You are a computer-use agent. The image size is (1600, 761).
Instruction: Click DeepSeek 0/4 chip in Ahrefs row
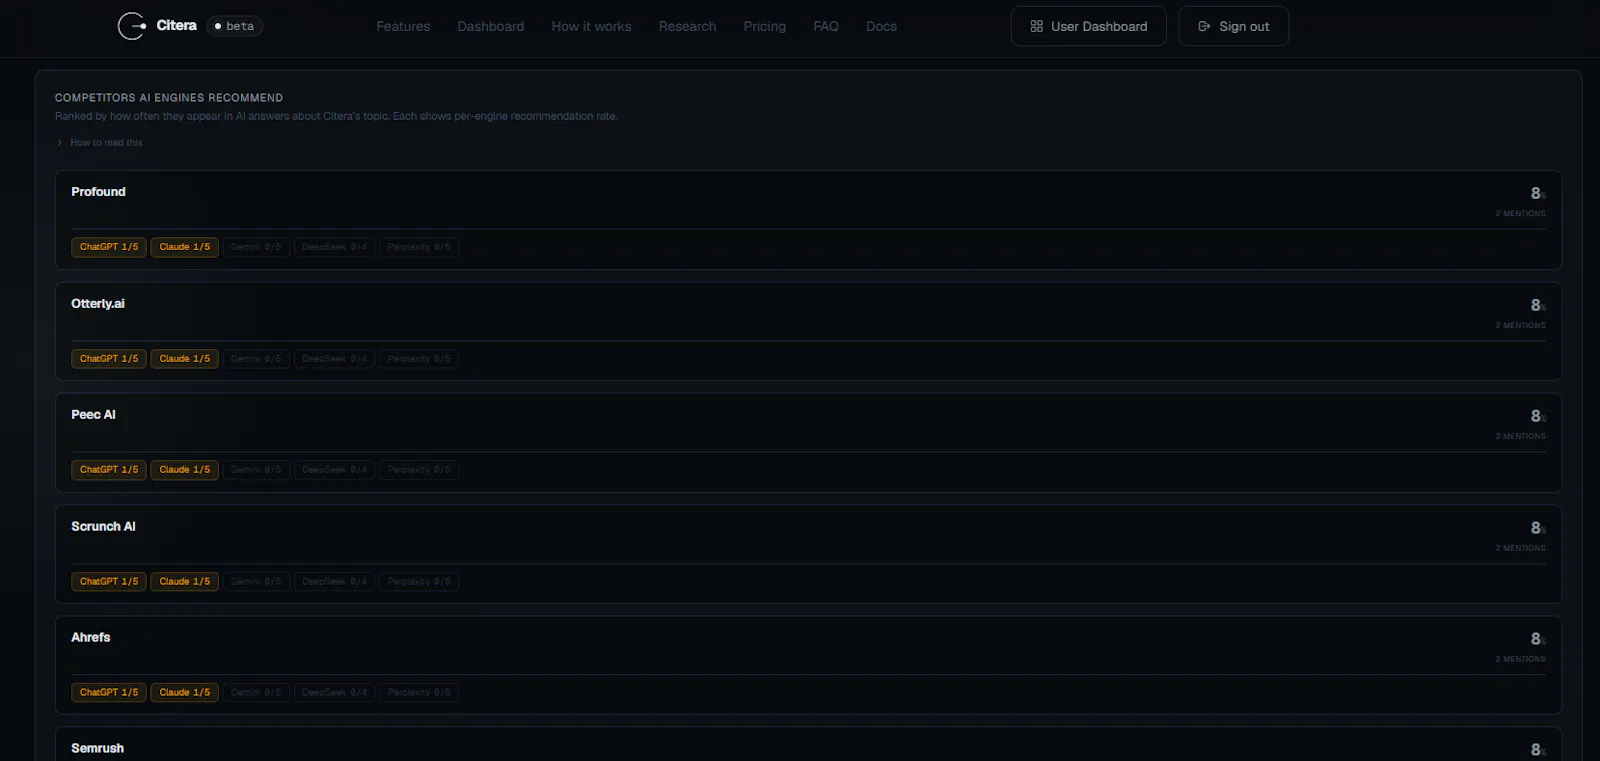(x=335, y=693)
